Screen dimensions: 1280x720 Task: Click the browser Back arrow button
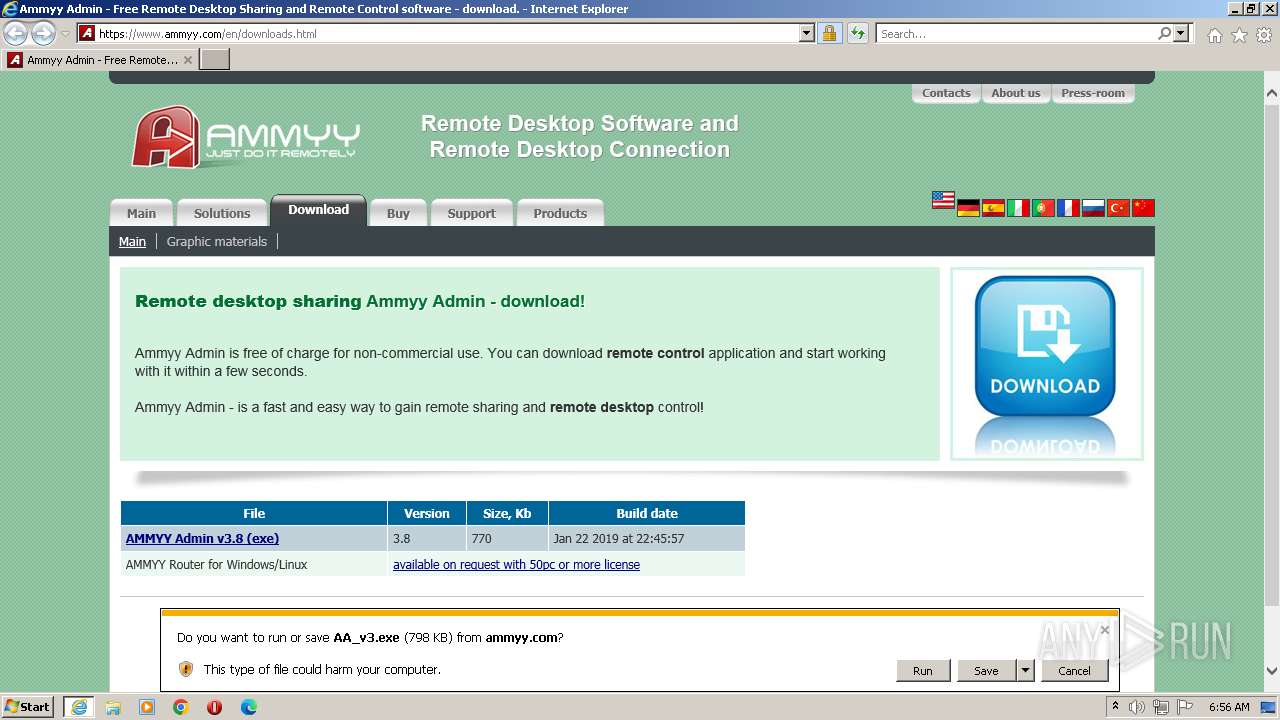(x=16, y=33)
